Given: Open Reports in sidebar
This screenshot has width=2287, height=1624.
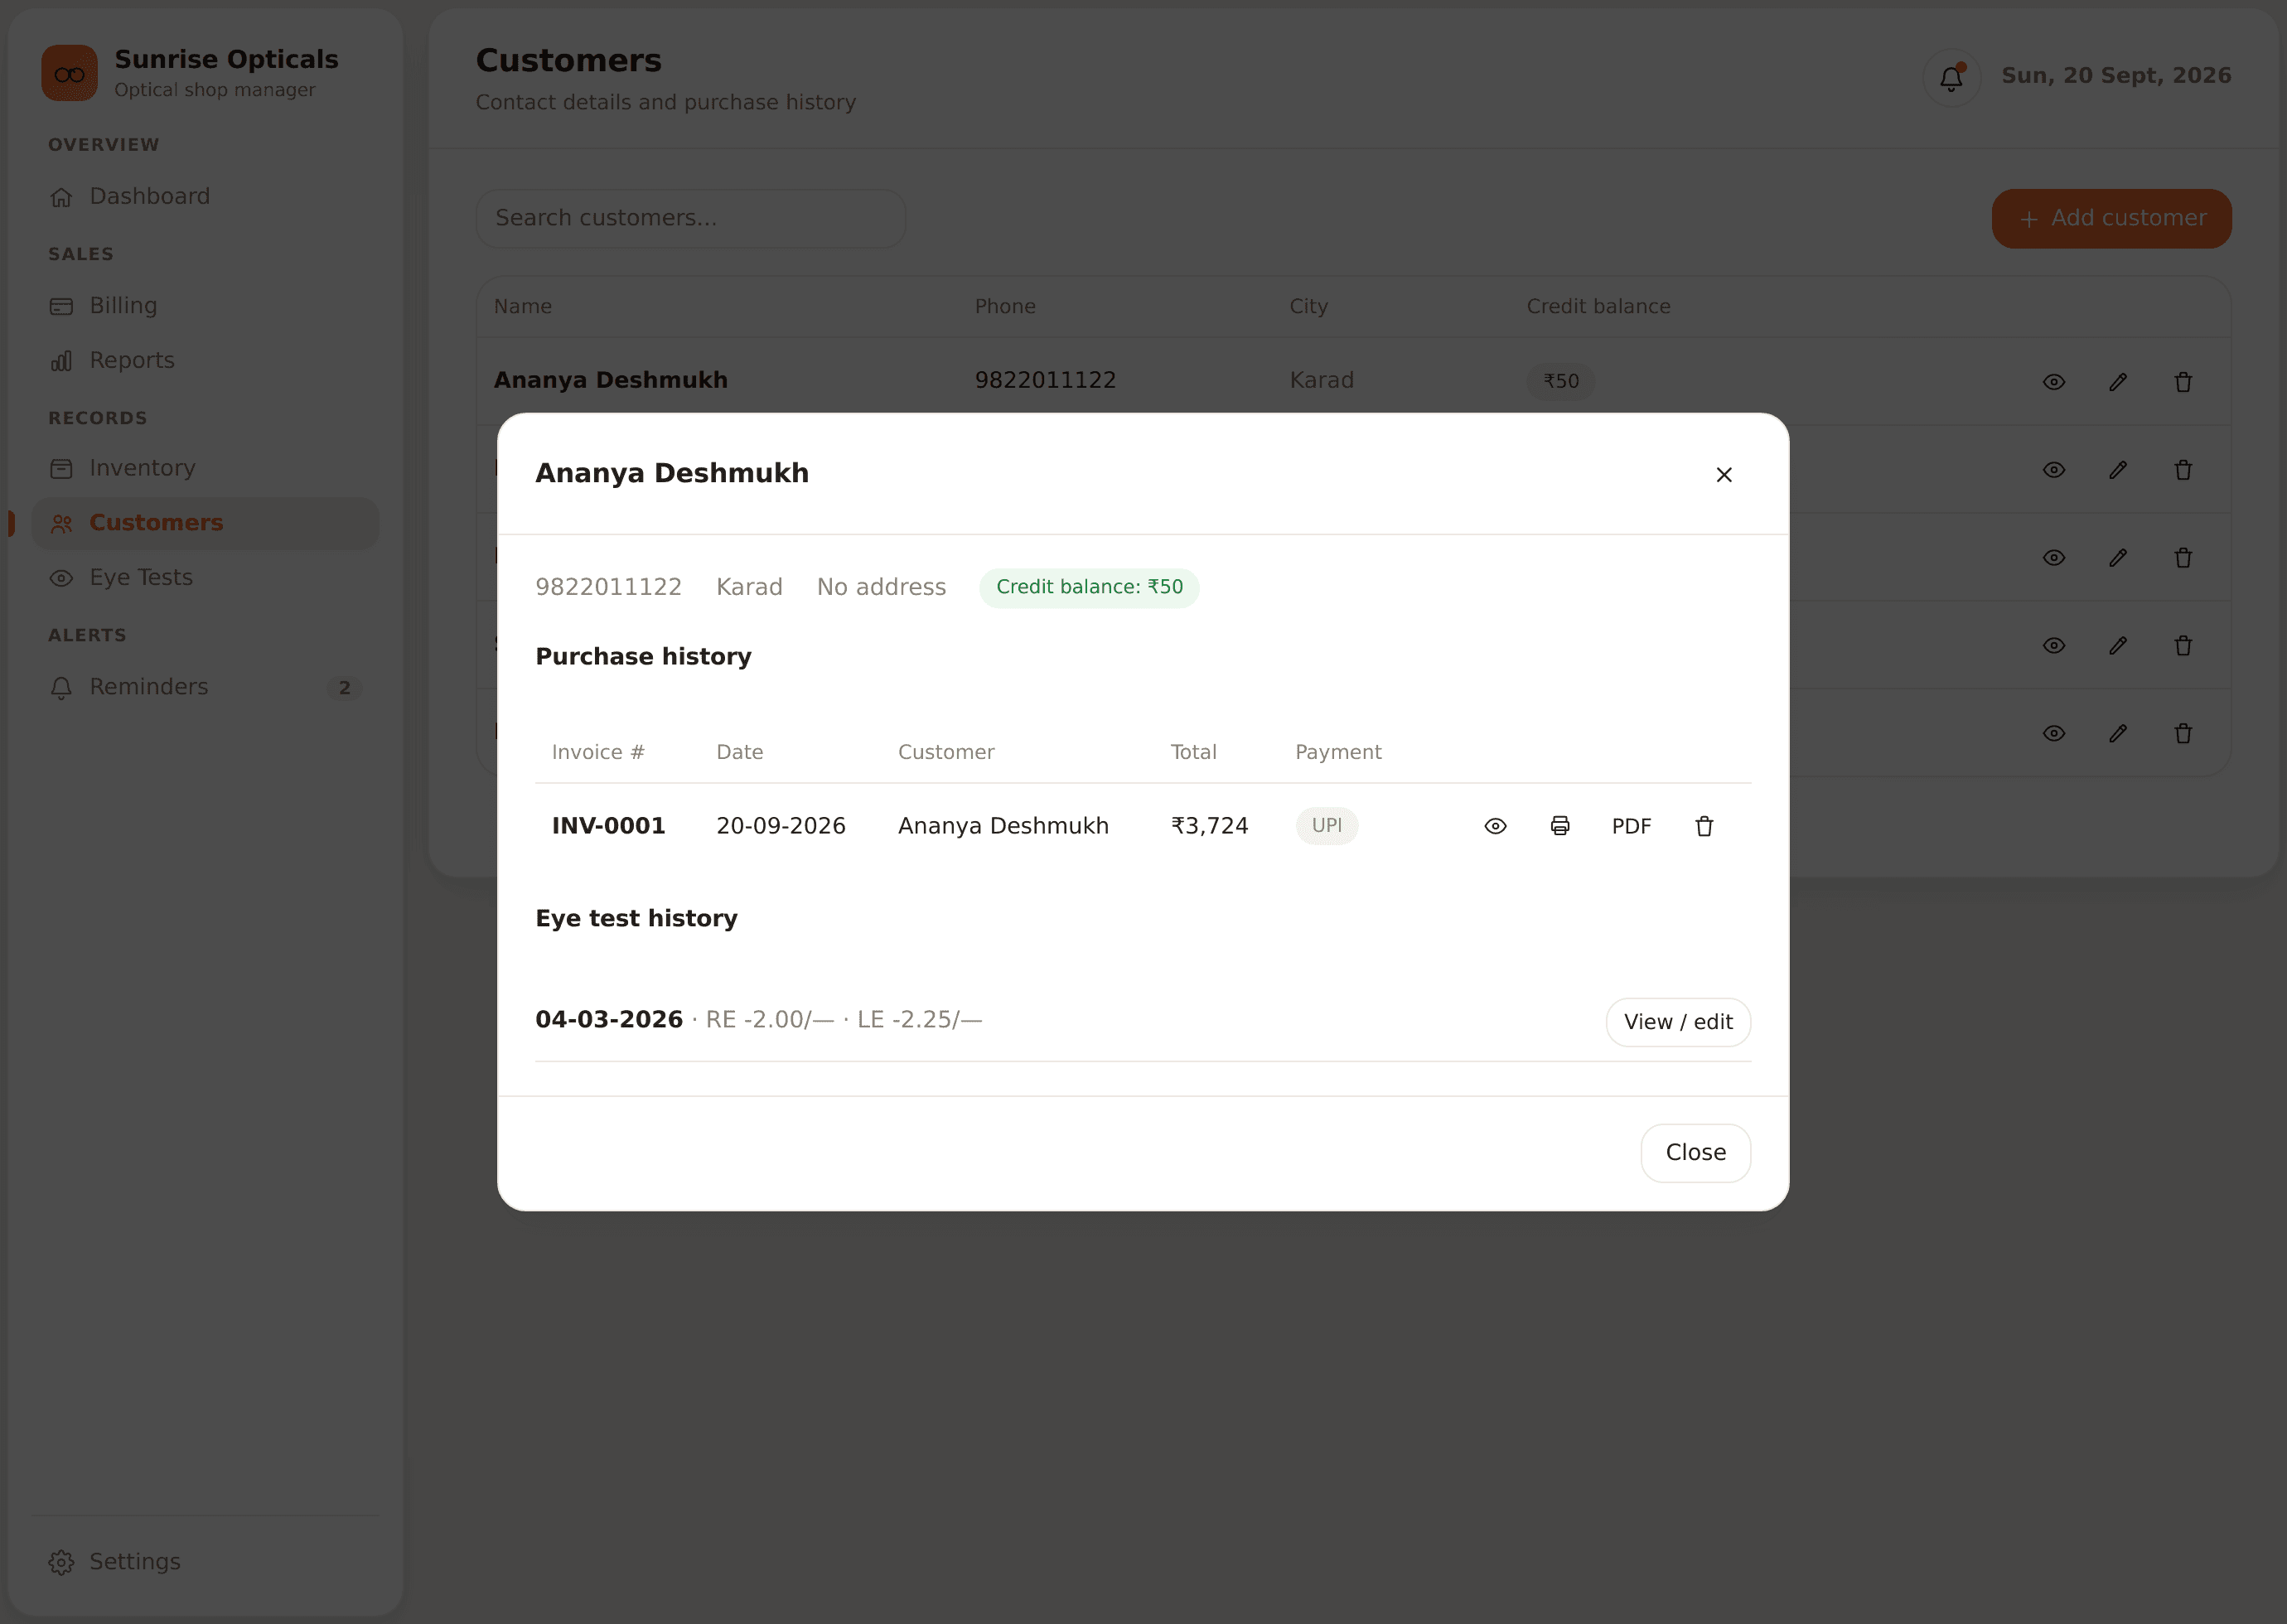Looking at the screenshot, I should pyautogui.click(x=205, y=360).
